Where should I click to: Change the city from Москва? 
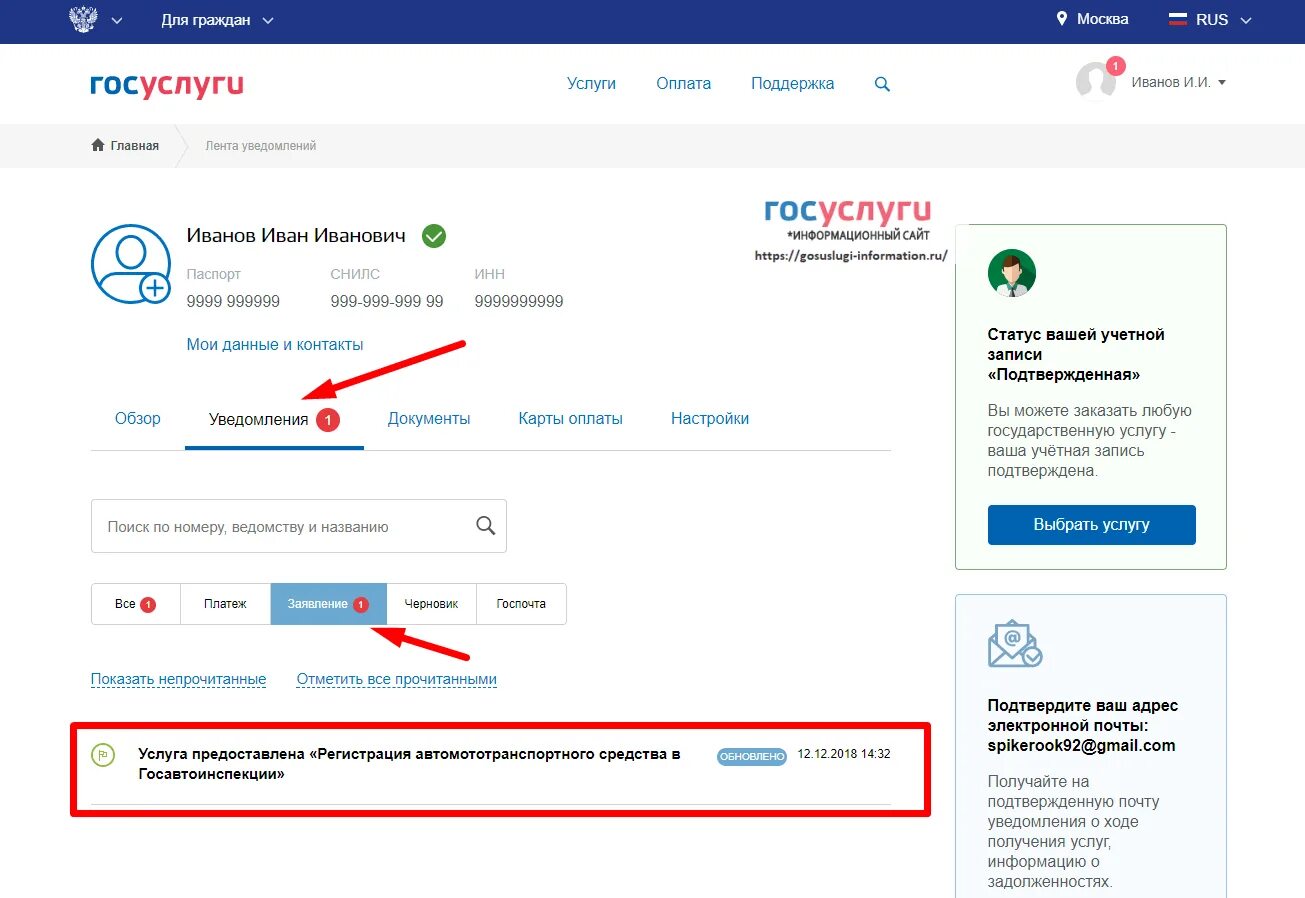point(1102,19)
